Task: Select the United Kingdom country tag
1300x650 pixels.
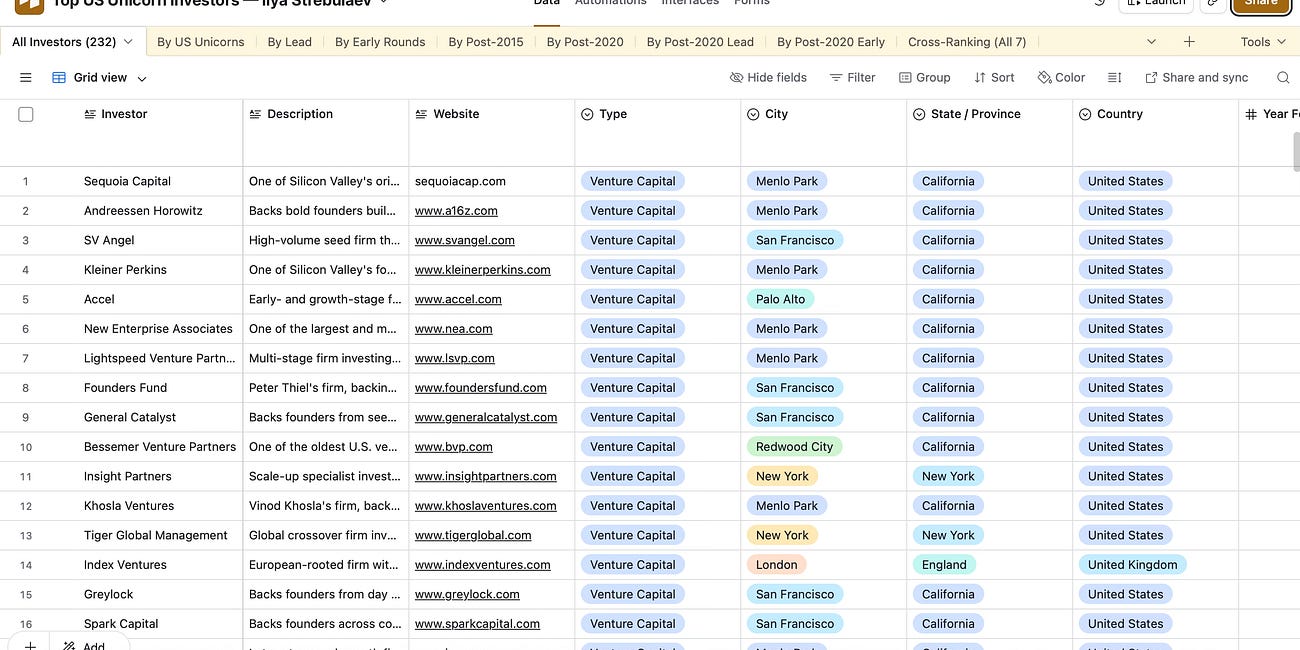Action: click(1133, 565)
